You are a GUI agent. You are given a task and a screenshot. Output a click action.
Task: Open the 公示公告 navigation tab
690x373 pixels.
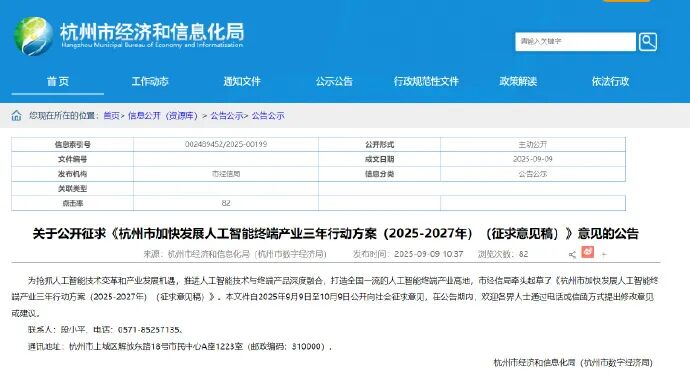click(x=334, y=81)
